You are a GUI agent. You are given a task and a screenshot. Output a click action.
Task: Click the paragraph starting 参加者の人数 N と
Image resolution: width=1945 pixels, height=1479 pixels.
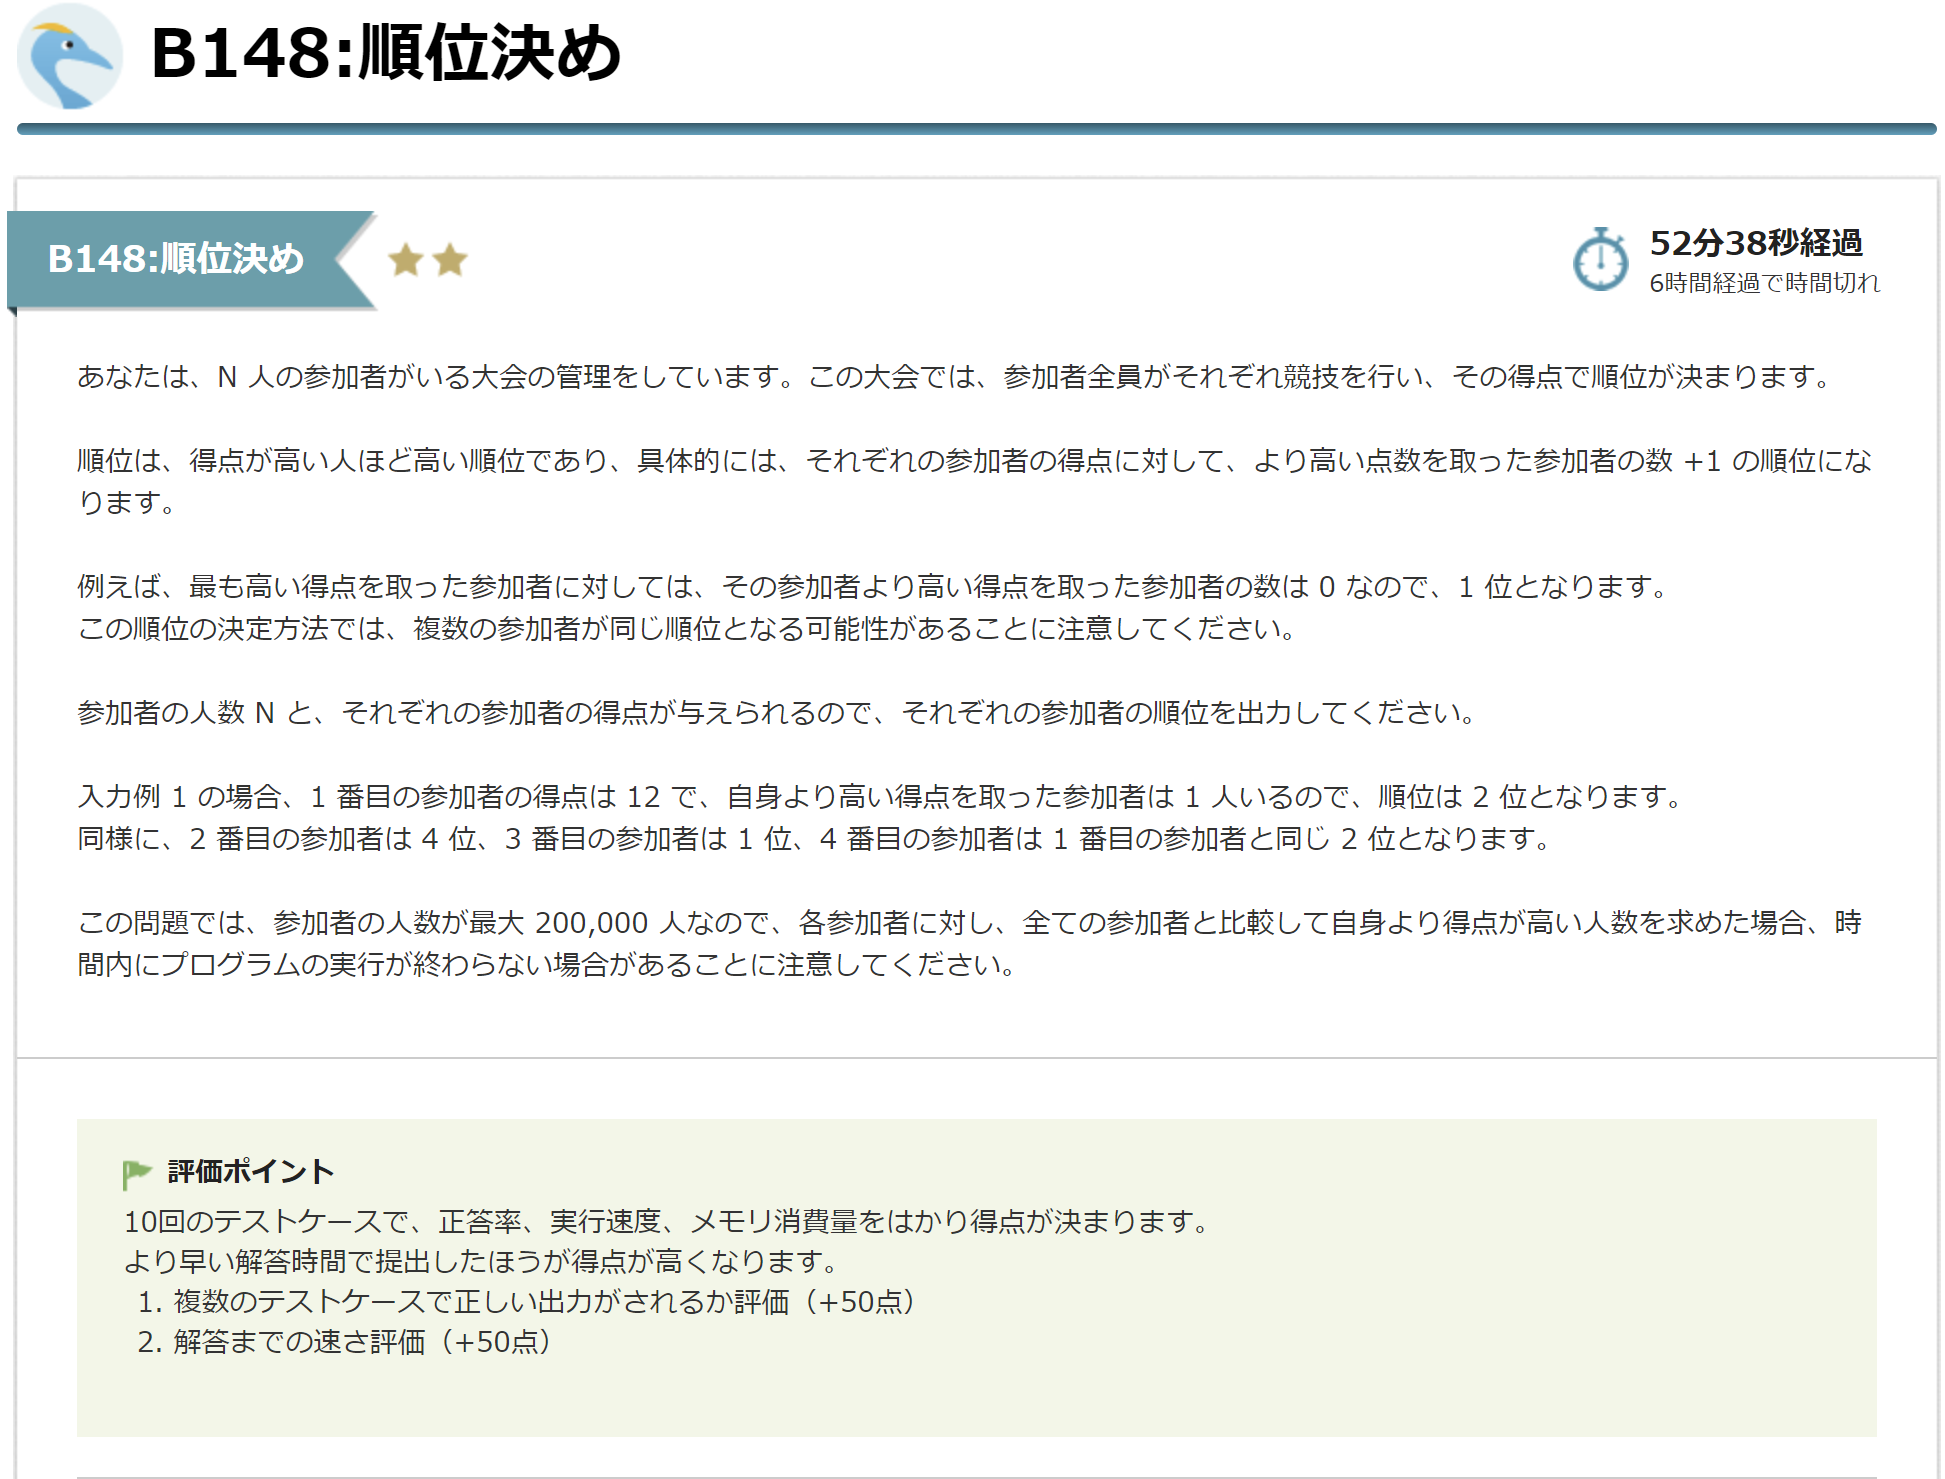pos(777,713)
